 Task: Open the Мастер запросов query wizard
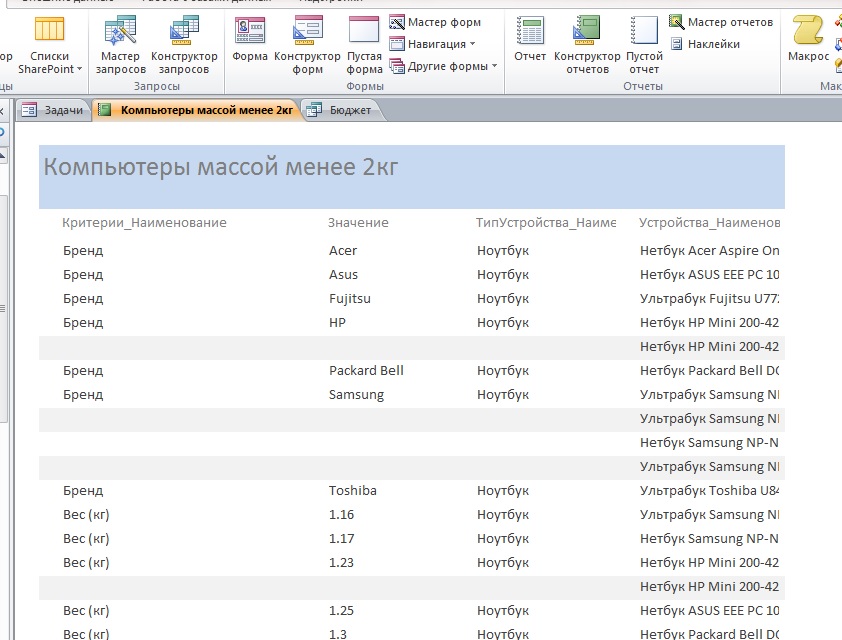(120, 45)
